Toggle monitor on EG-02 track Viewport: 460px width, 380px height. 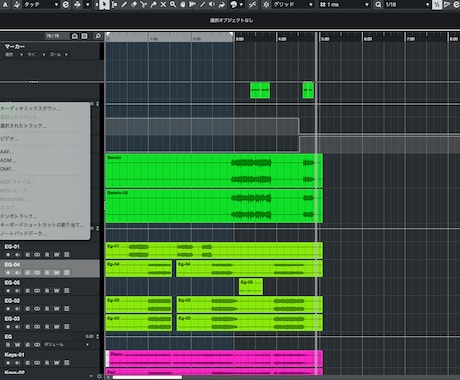pyautogui.click(x=17, y=309)
